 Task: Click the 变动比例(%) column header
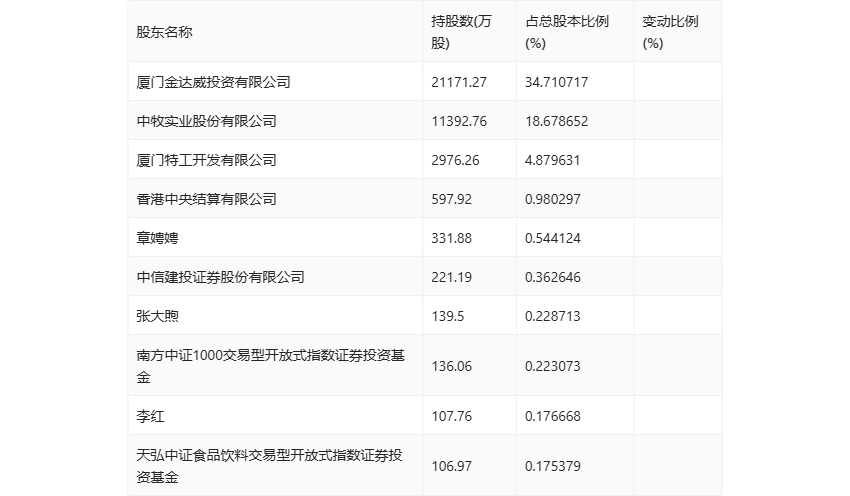[x=671, y=32]
